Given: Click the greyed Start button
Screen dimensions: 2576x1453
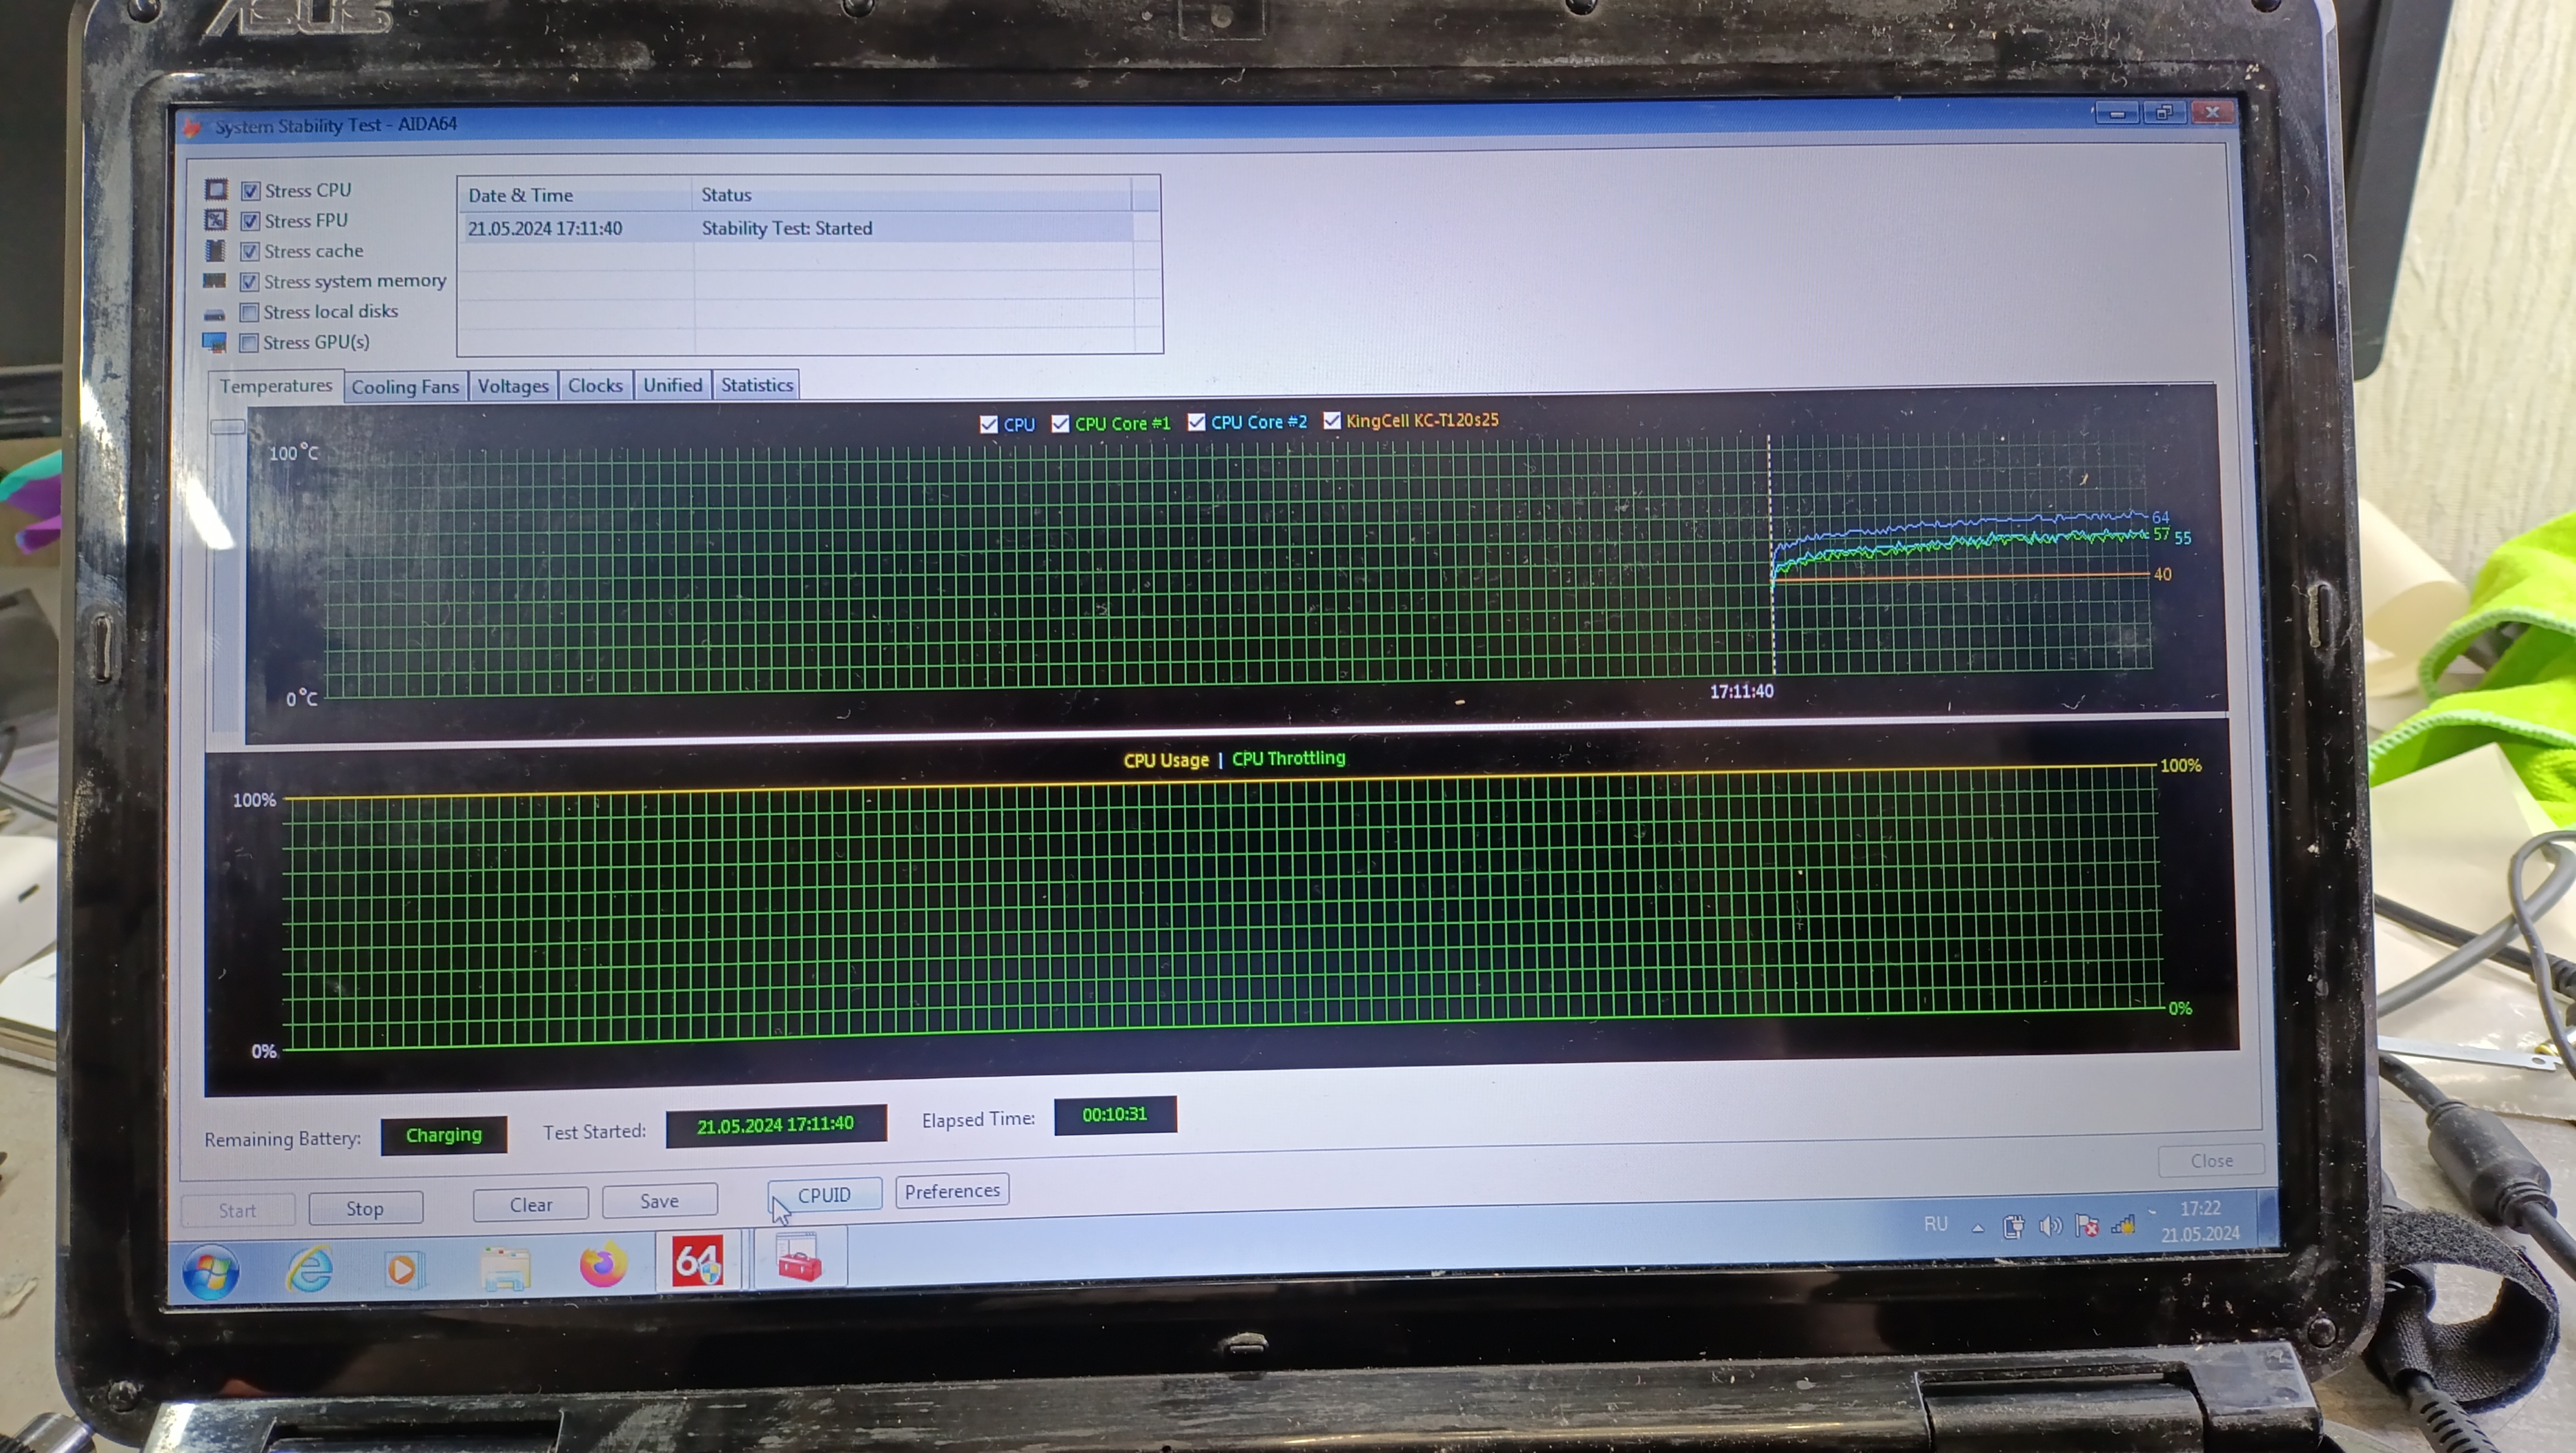Looking at the screenshot, I should point(238,1210).
